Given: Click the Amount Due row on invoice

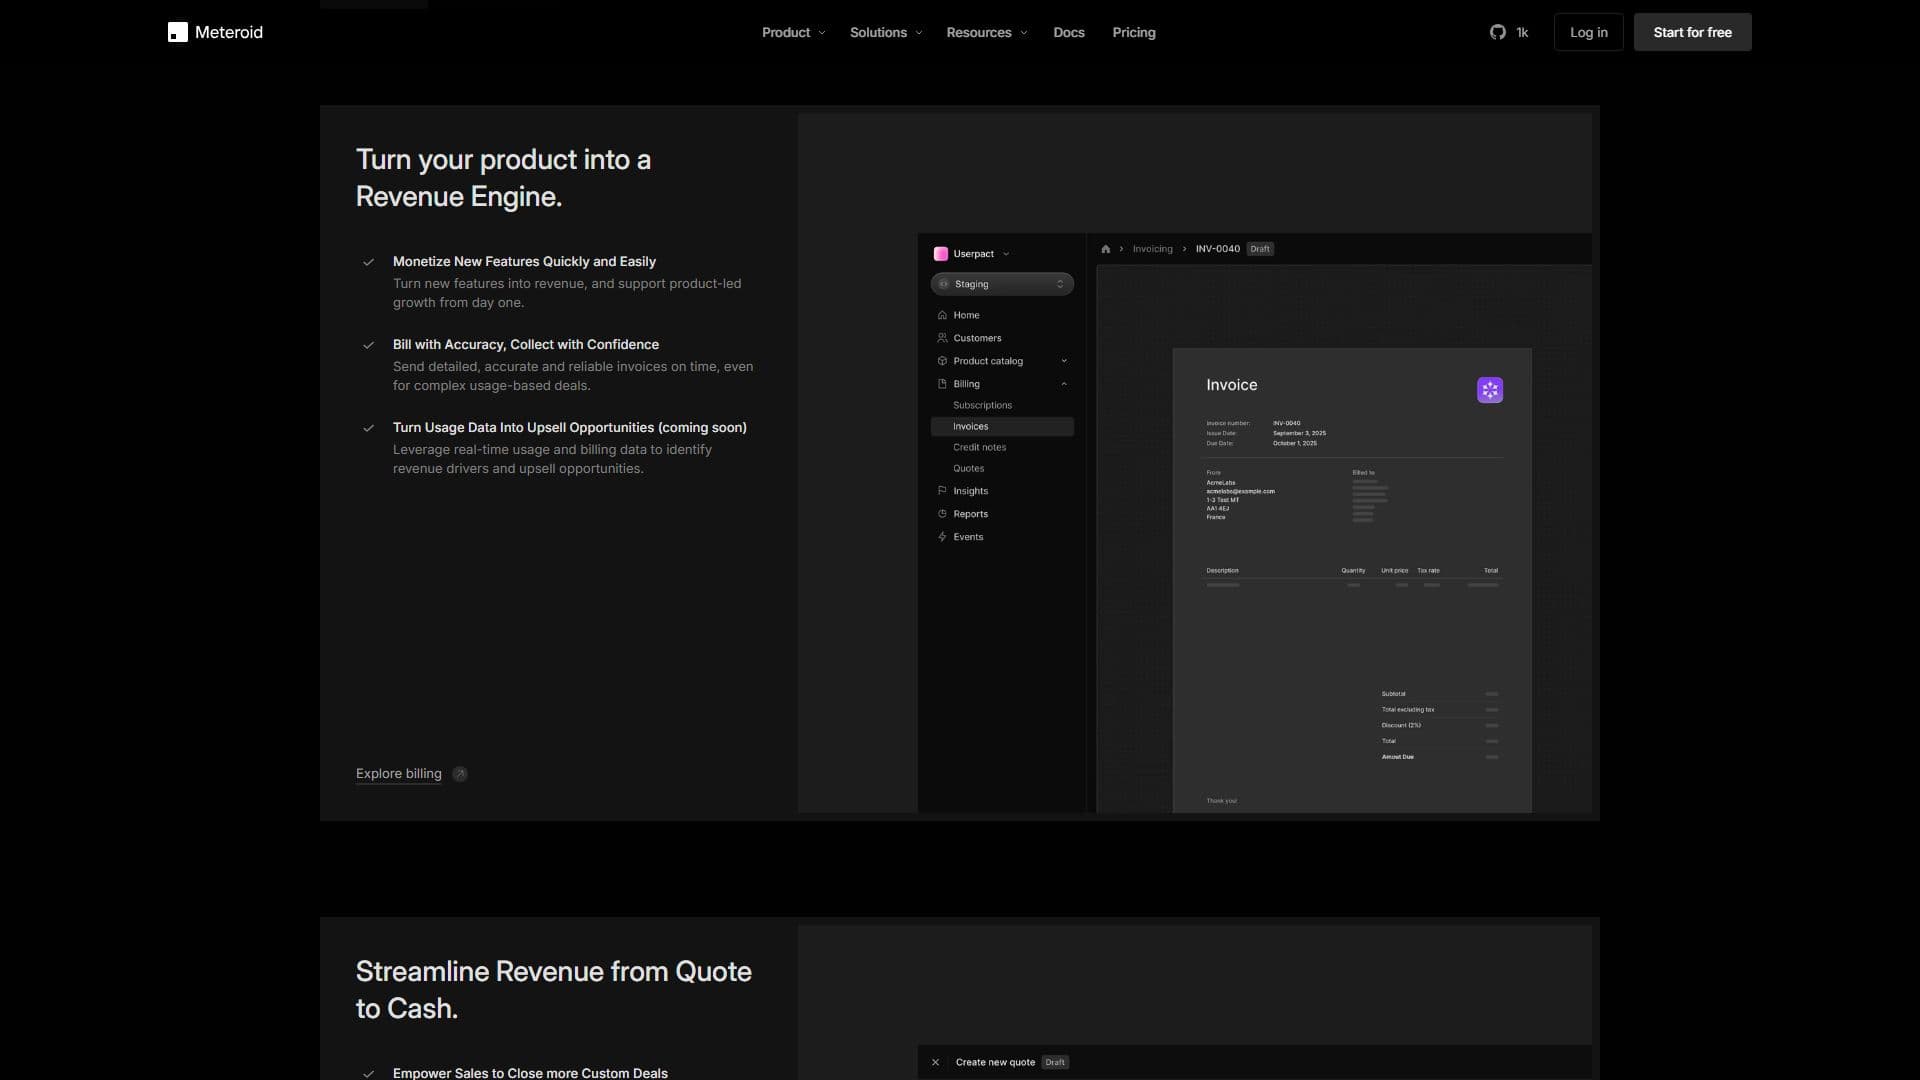Looking at the screenshot, I should pyautogui.click(x=1440, y=757).
